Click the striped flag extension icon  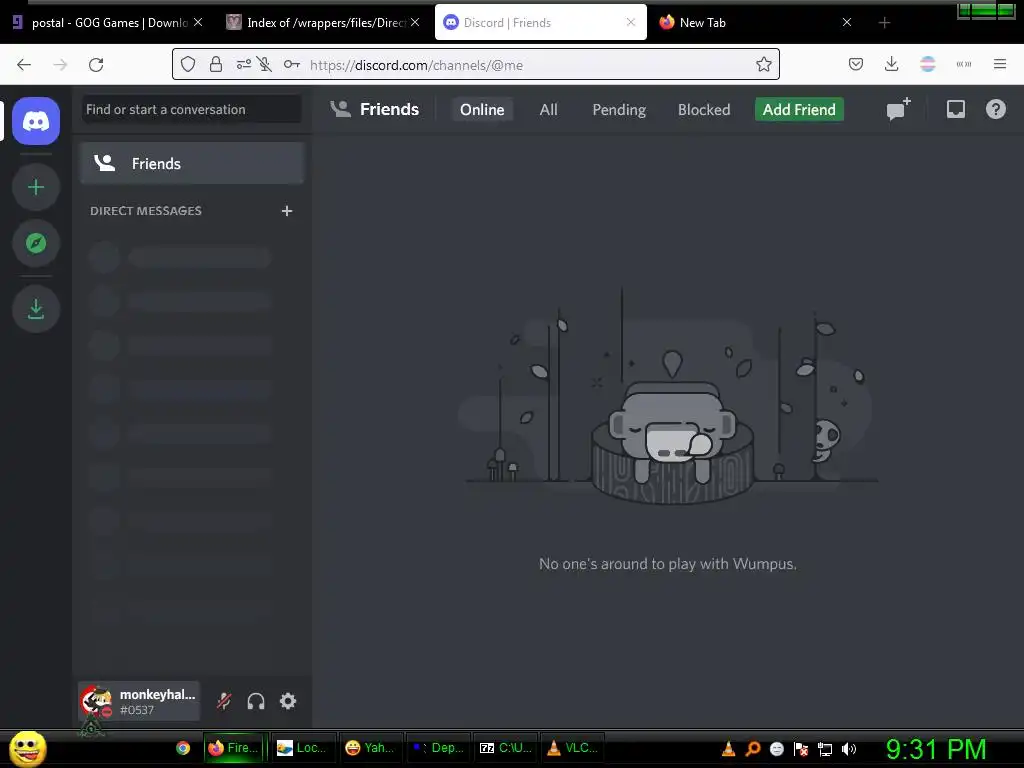click(927, 64)
